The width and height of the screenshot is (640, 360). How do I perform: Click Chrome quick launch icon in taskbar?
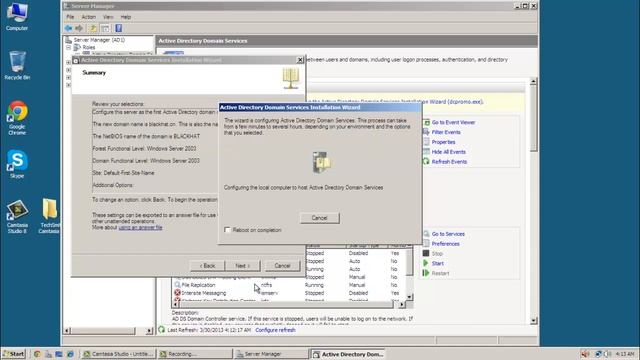tap(38, 354)
